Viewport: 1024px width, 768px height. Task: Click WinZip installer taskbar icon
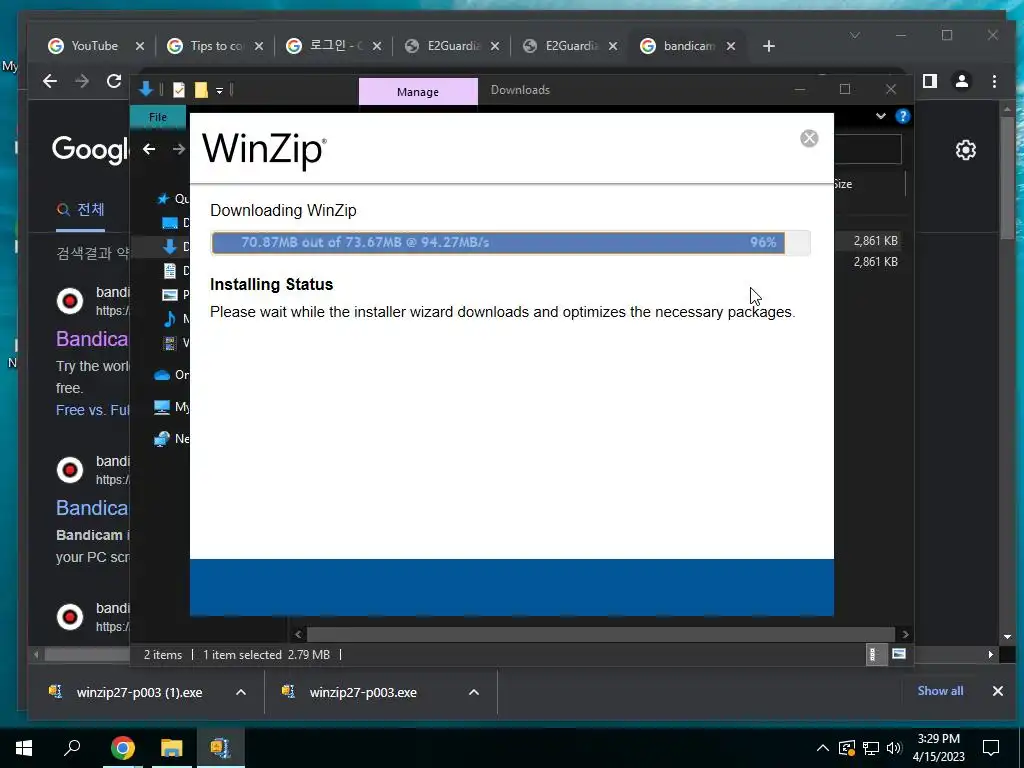tap(221, 748)
